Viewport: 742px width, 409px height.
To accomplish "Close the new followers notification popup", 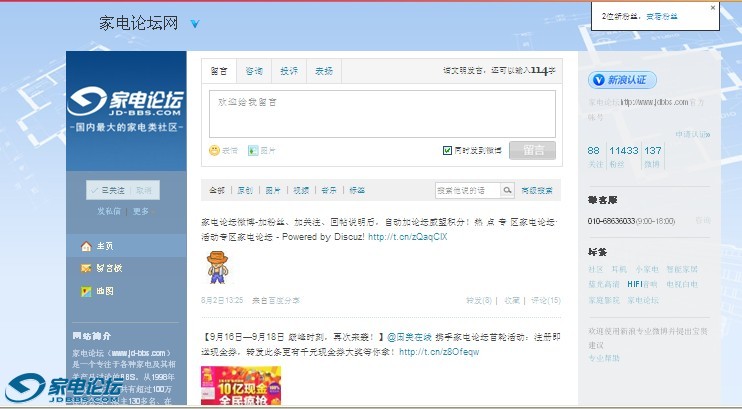I will click(x=713, y=7).
